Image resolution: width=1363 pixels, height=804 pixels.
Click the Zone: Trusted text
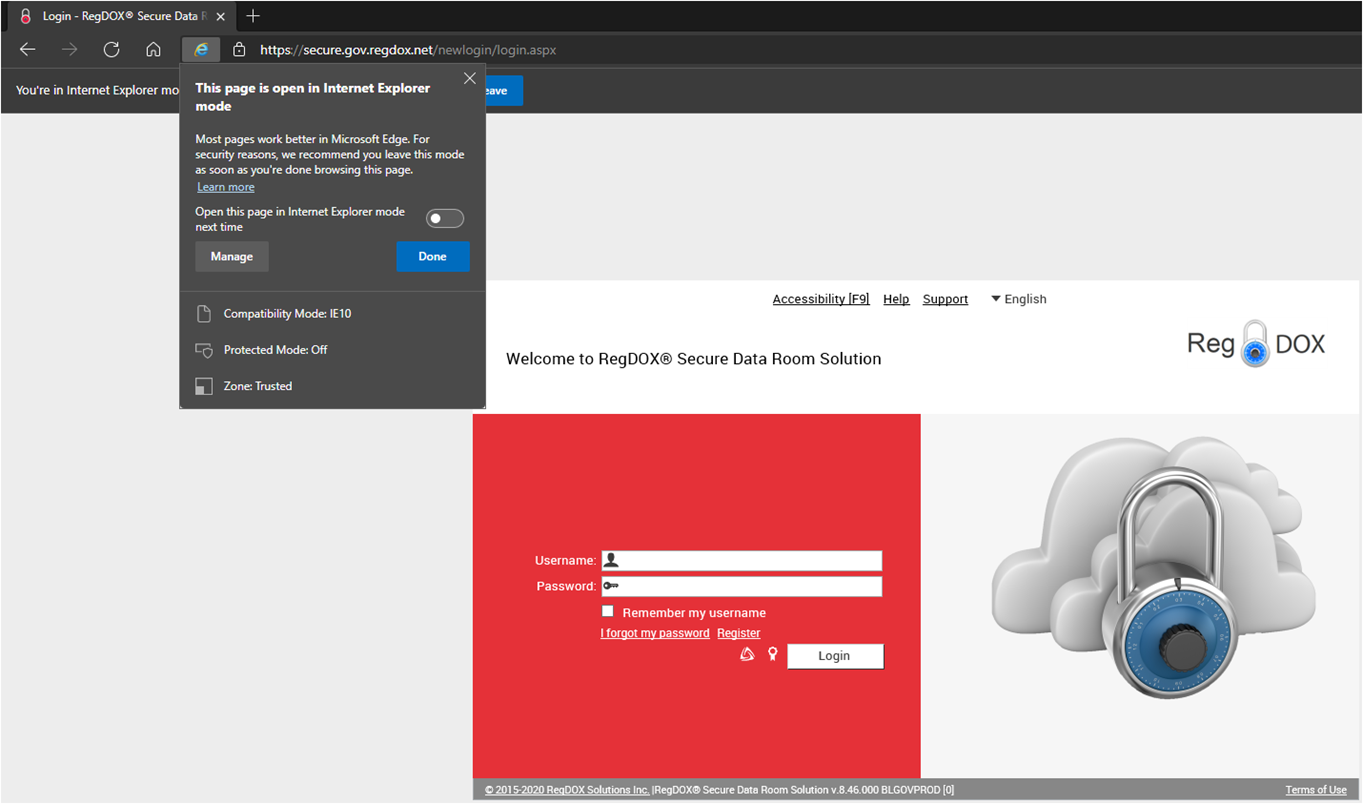click(x=258, y=386)
